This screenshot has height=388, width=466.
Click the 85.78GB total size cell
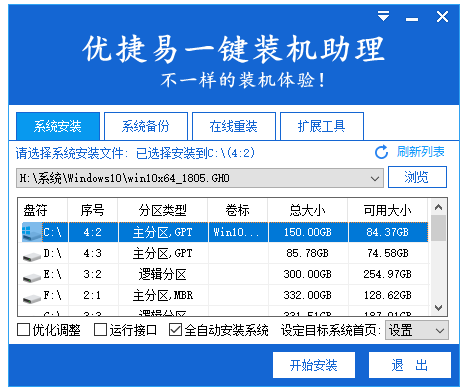click(x=308, y=253)
